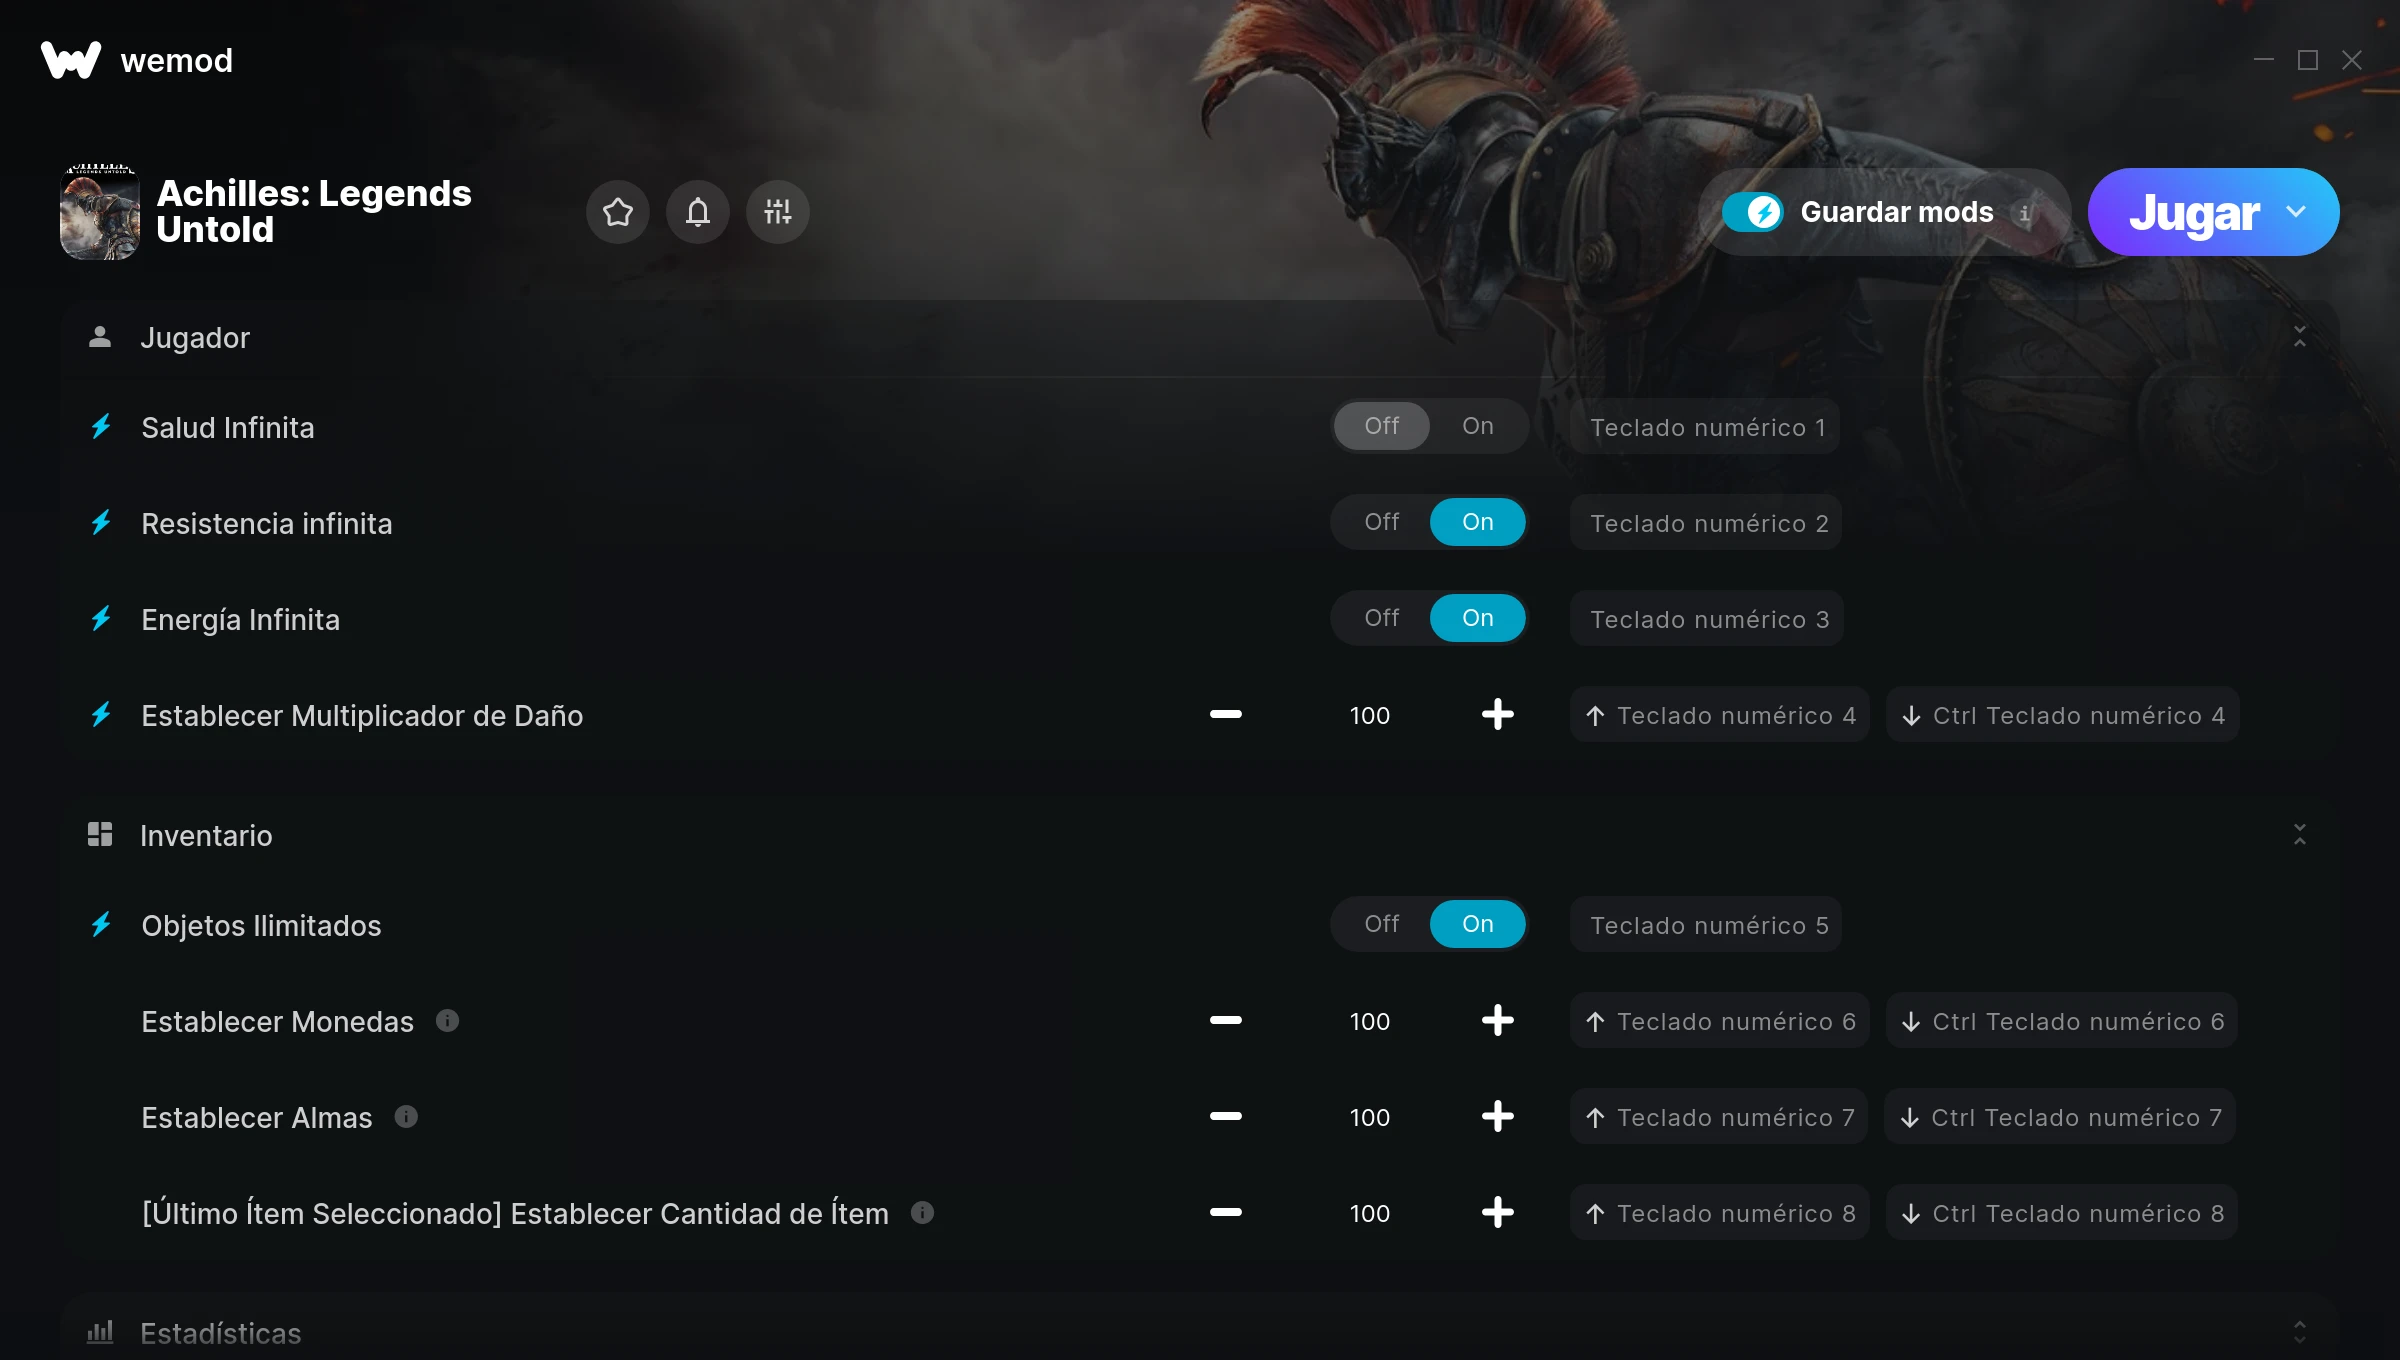
Task: Decrease Establecer Monedas with the minus icon
Action: pos(1225,1020)
